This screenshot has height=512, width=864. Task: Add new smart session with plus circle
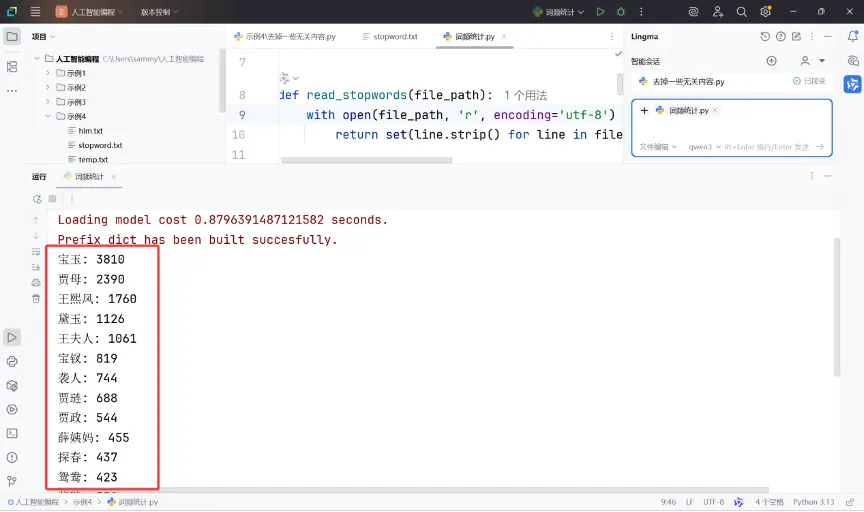tap(771, 61)
